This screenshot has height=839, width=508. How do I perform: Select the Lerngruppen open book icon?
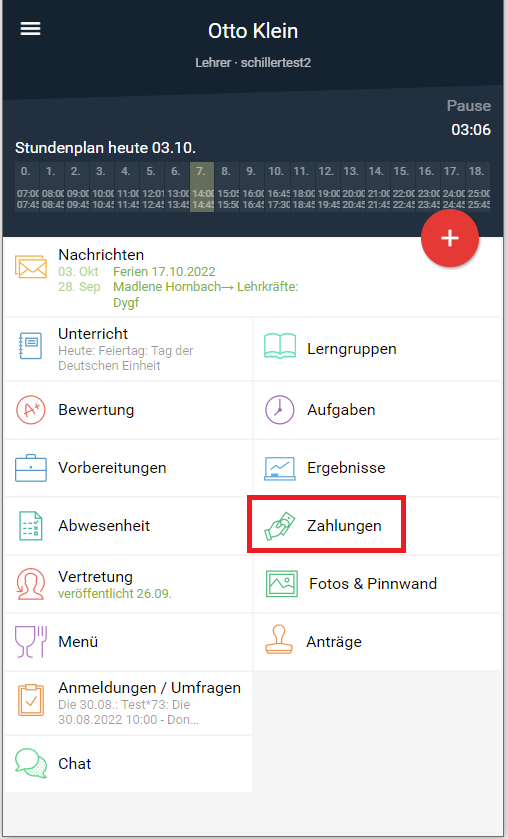point(280,346)
